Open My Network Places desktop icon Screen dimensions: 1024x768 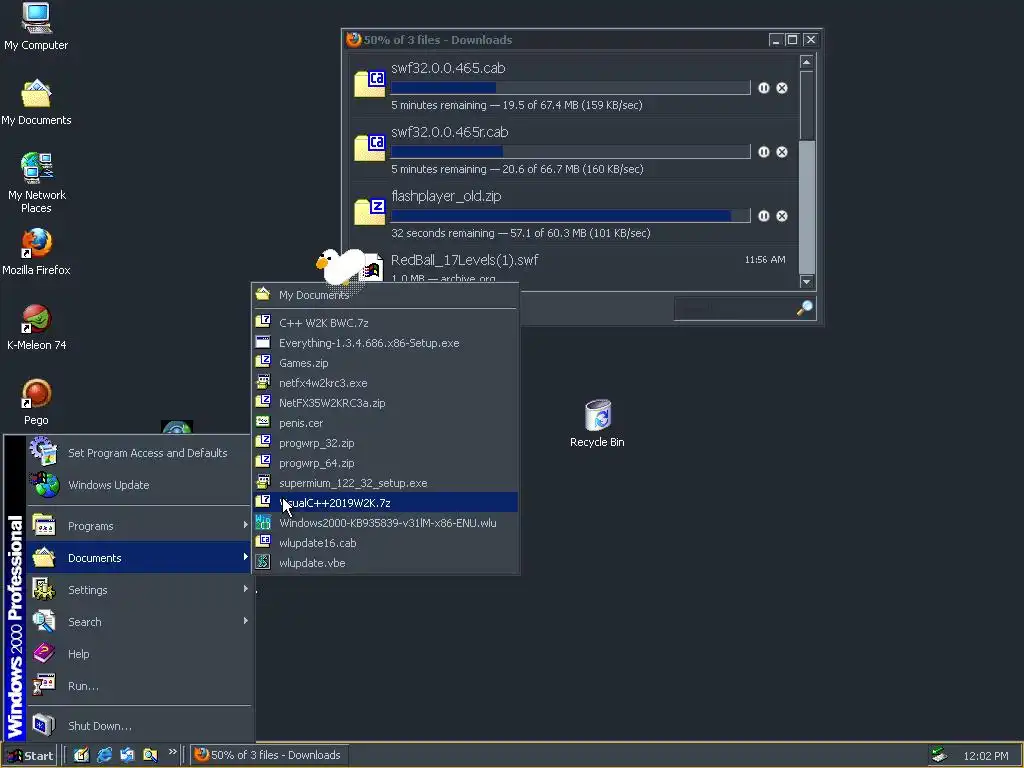pos(36,183)
